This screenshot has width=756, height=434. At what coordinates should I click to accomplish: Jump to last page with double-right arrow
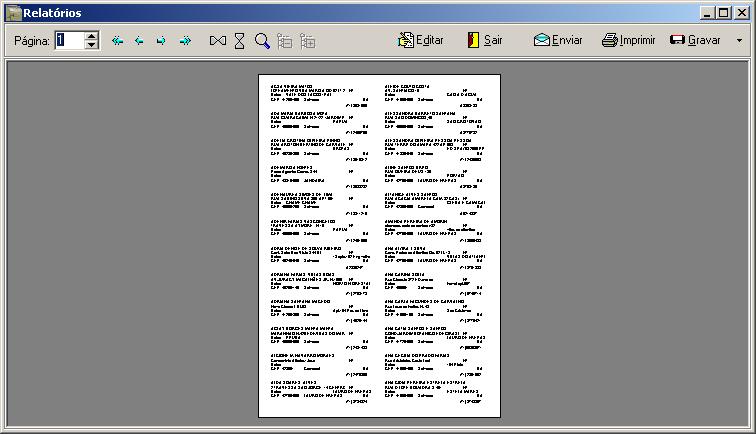pos(185,41)
